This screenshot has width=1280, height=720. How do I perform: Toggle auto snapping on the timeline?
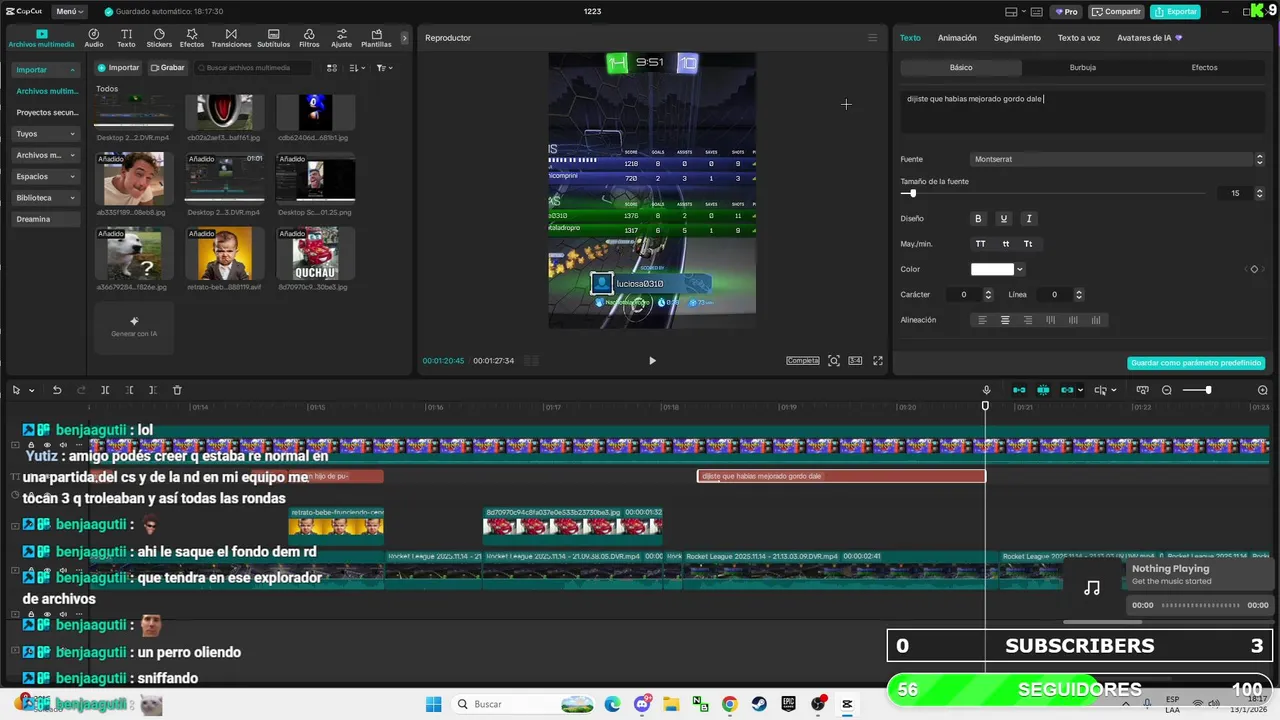point(1043,390)
